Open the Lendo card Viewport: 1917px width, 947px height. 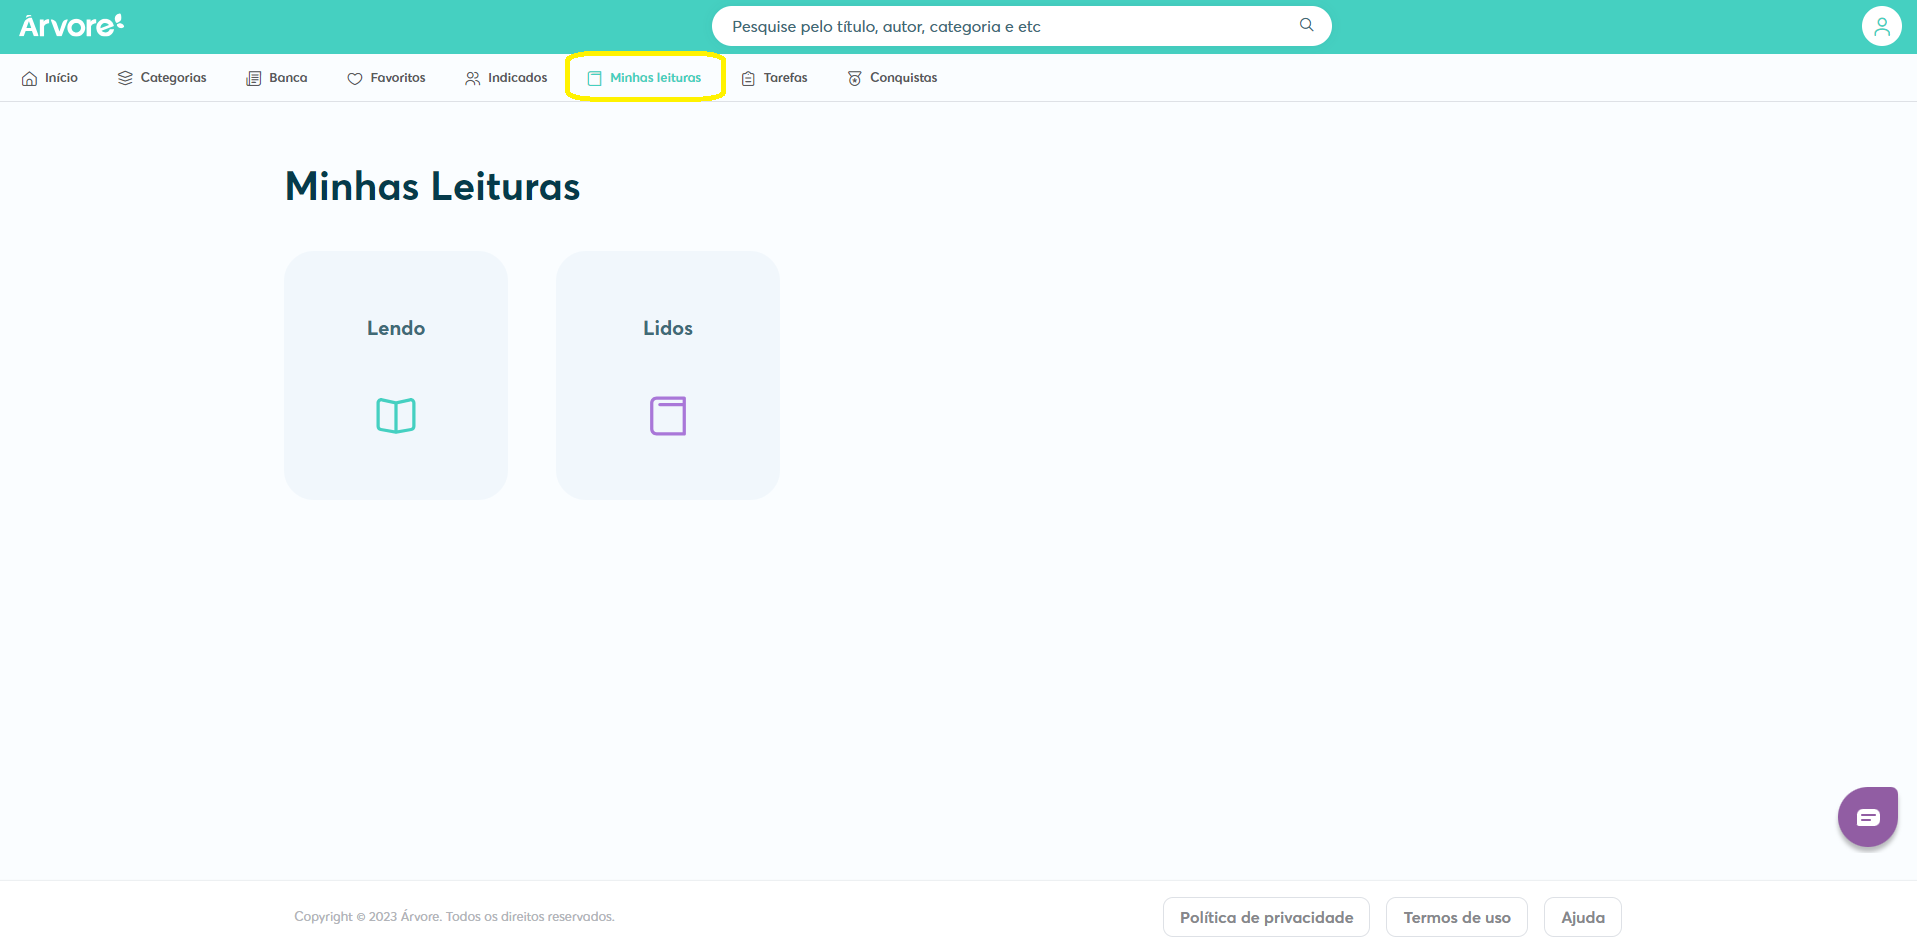[x=396, y=375]
